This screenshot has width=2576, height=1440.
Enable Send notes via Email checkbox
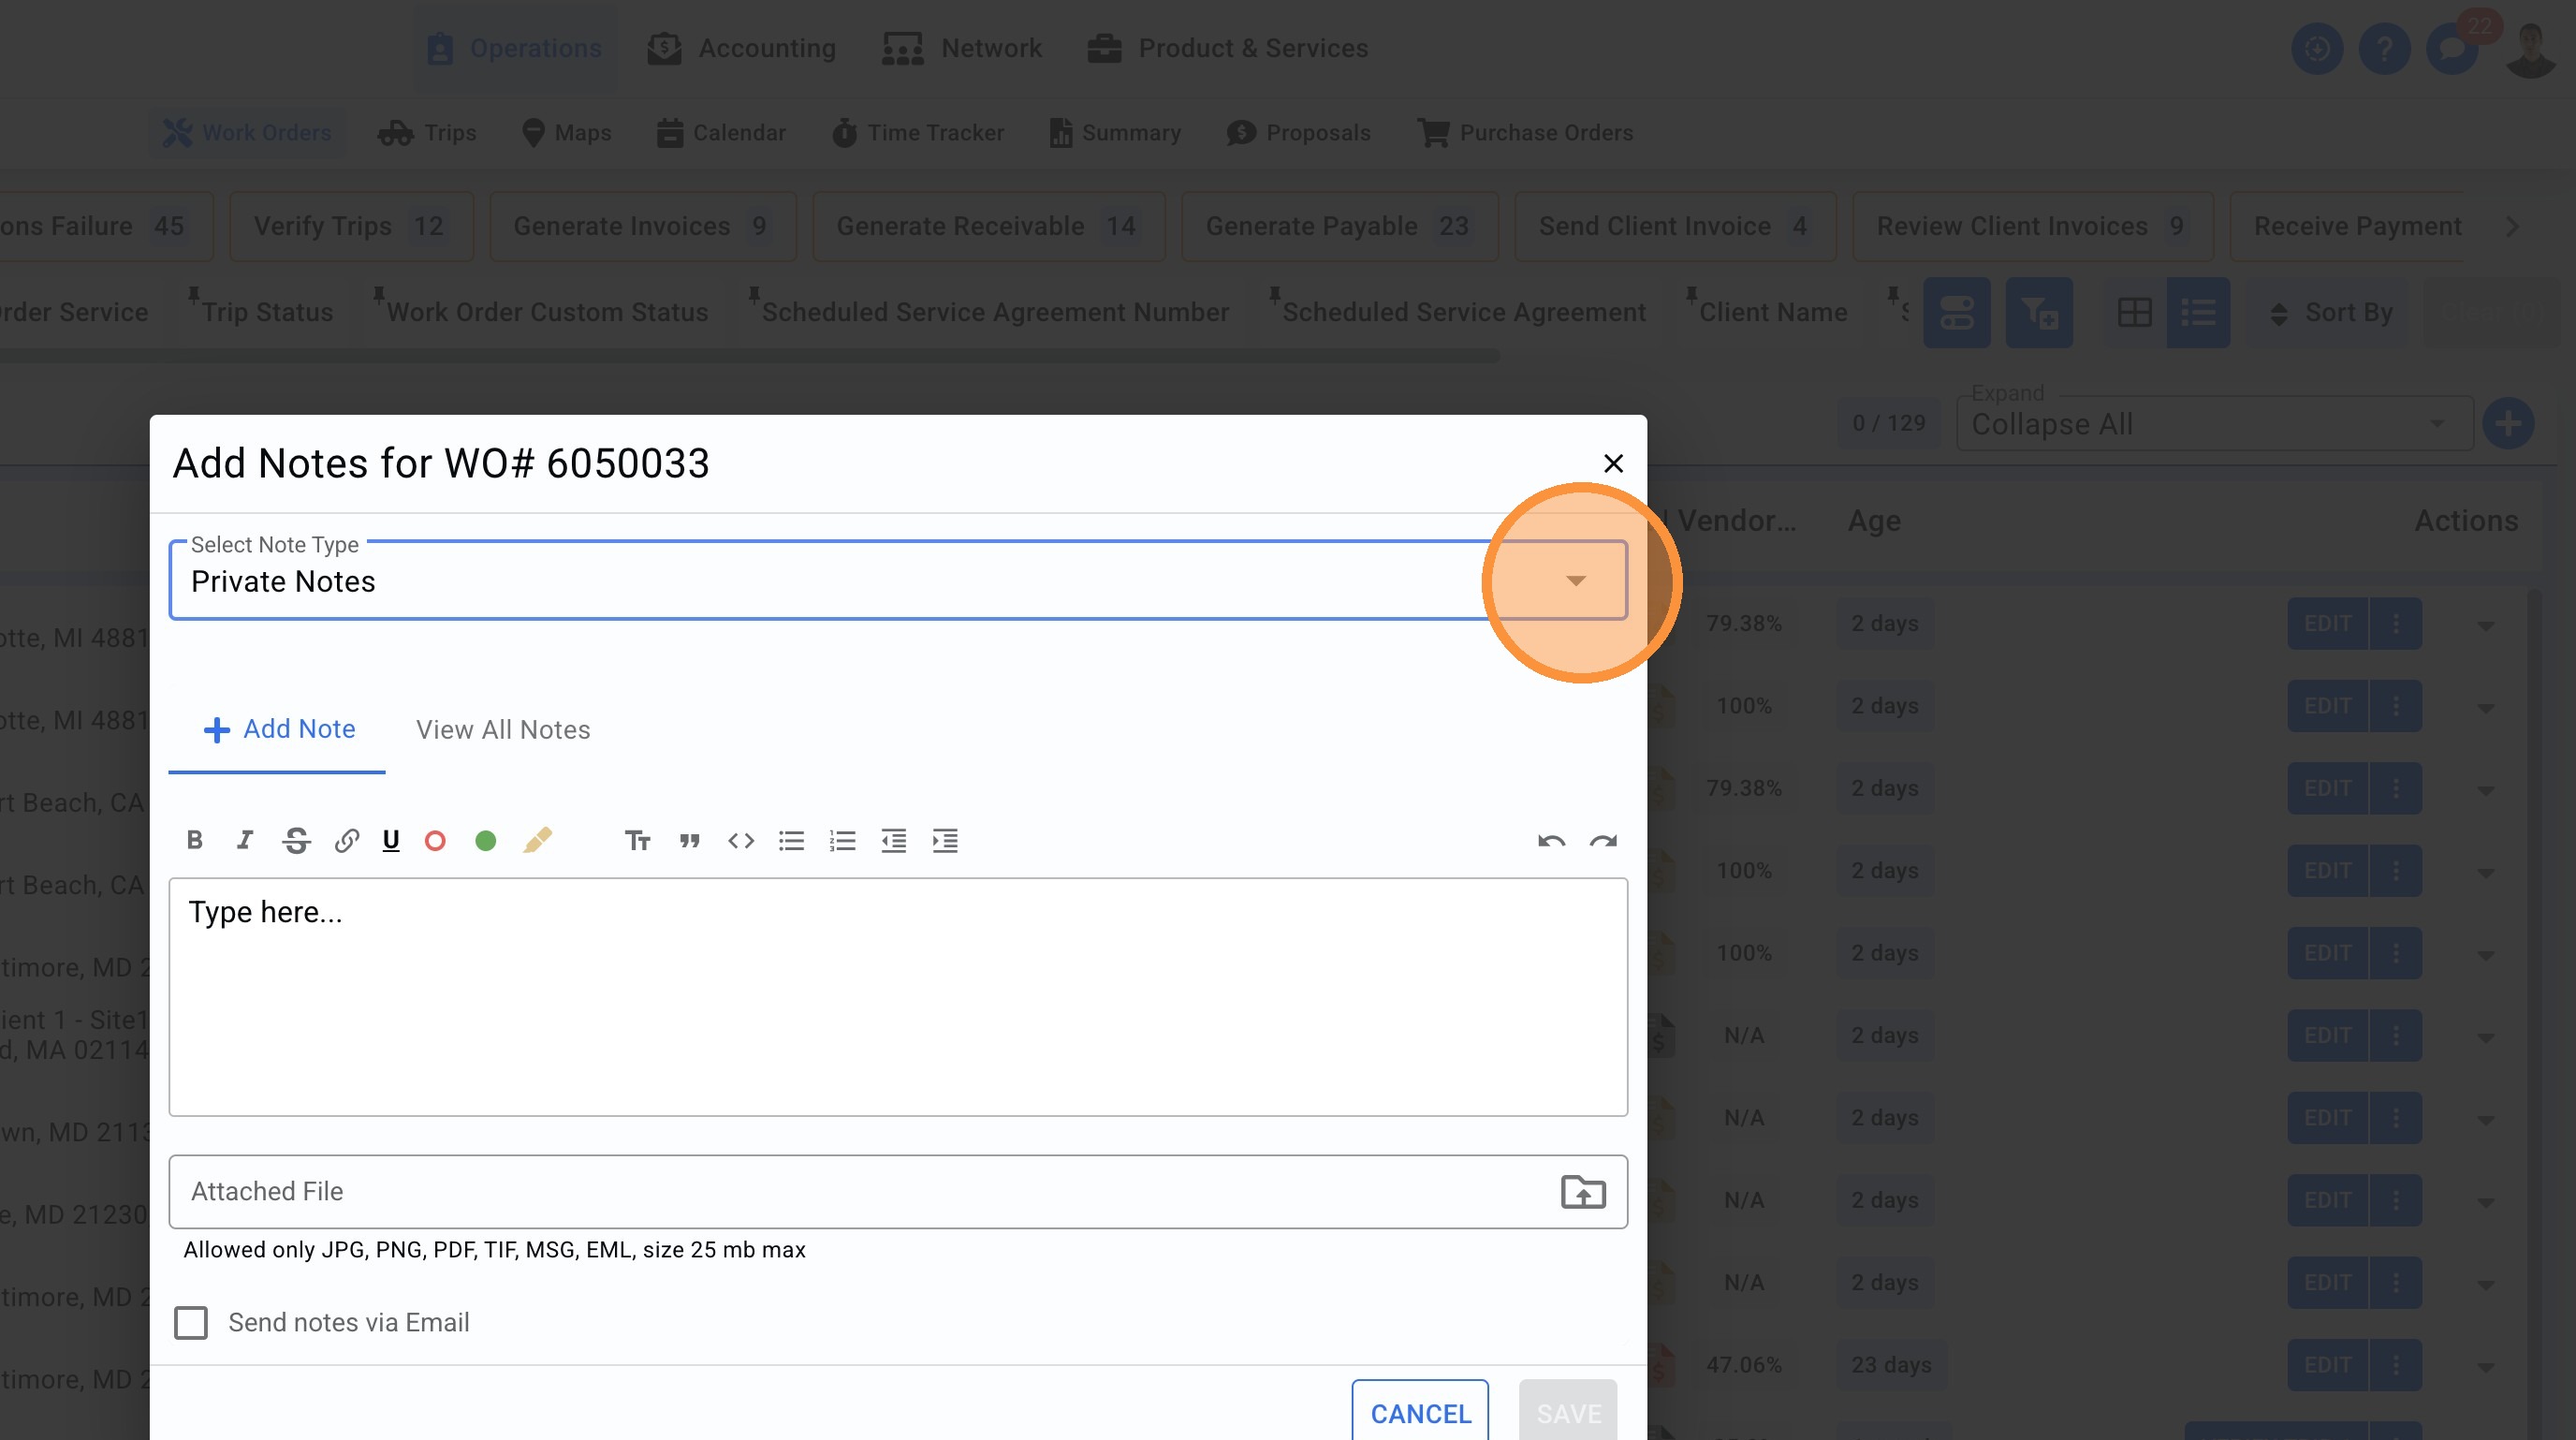191,1322
